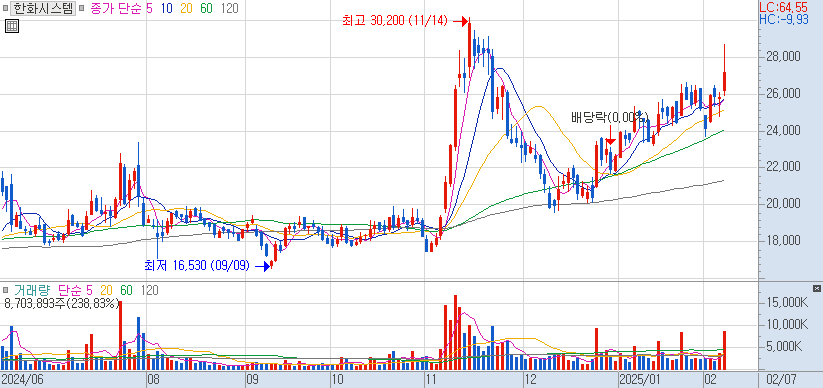Screen dimensions: 823x388
Task: Toggle the square beside 거래량 label
Action: click(x=6, y=290)
